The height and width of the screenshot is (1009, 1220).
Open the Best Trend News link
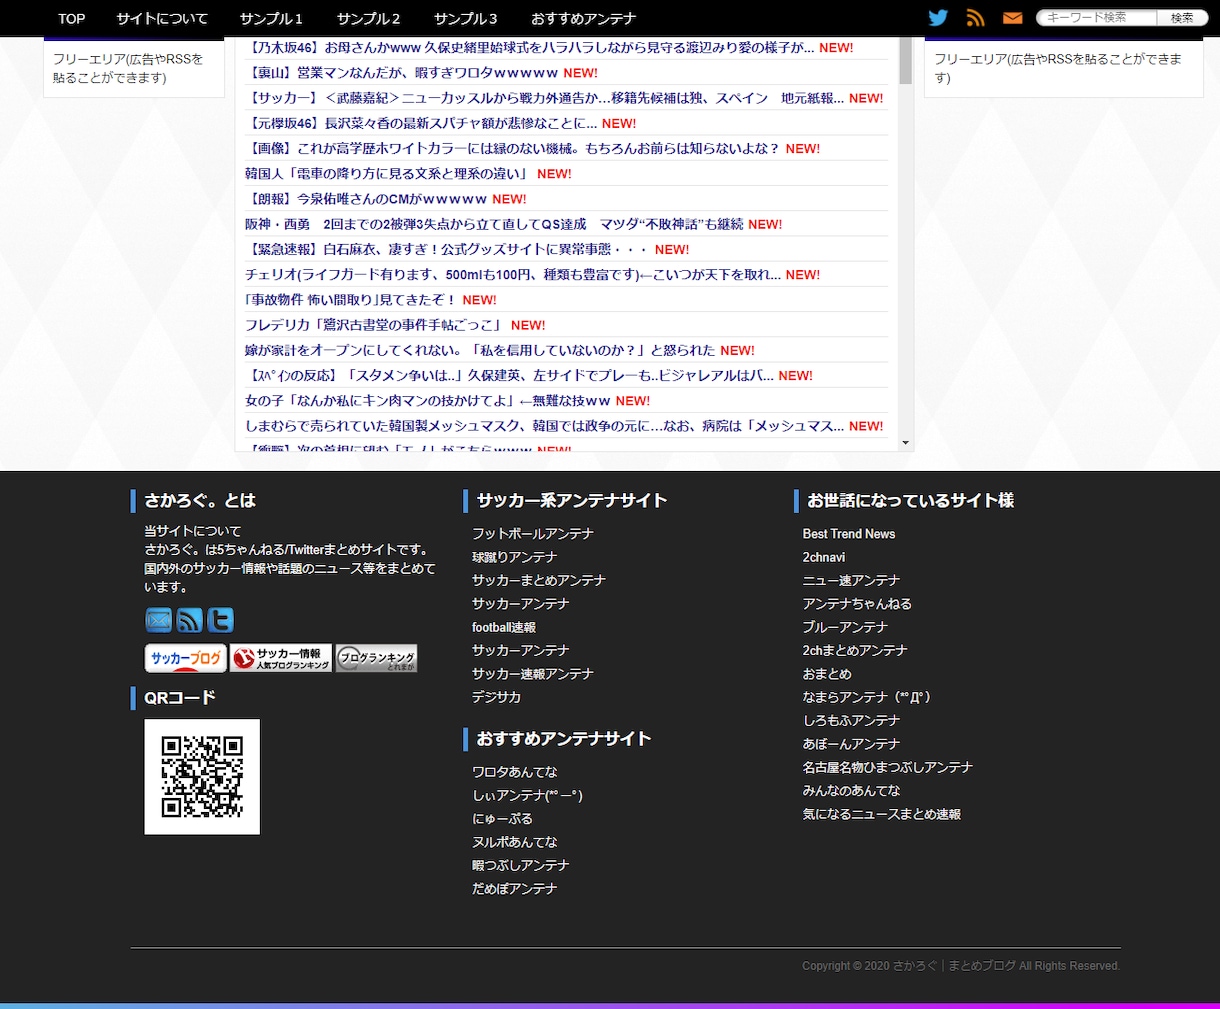(x=849, y=534)
